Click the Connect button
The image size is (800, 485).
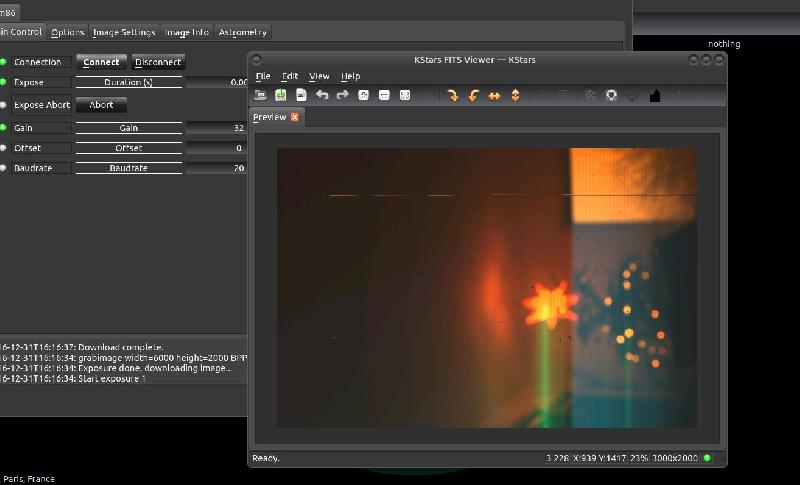click(x=101, y=62)
